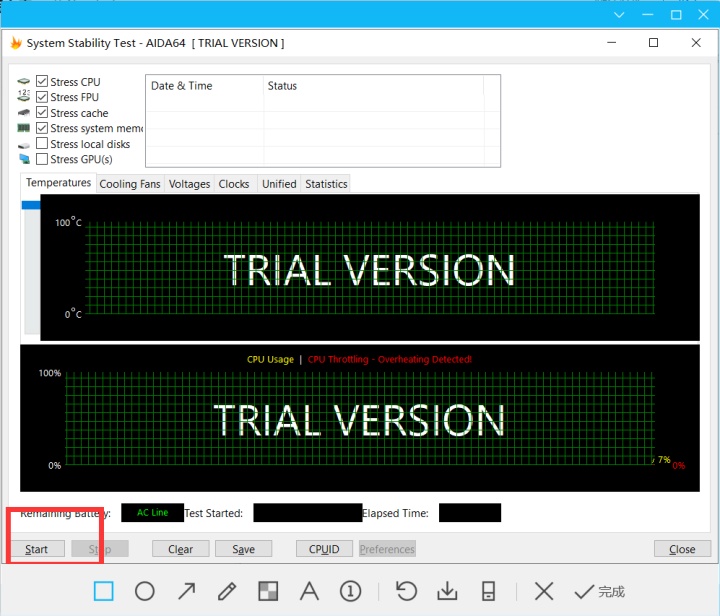Open the Voltages tab

click(x=189, y=184)
